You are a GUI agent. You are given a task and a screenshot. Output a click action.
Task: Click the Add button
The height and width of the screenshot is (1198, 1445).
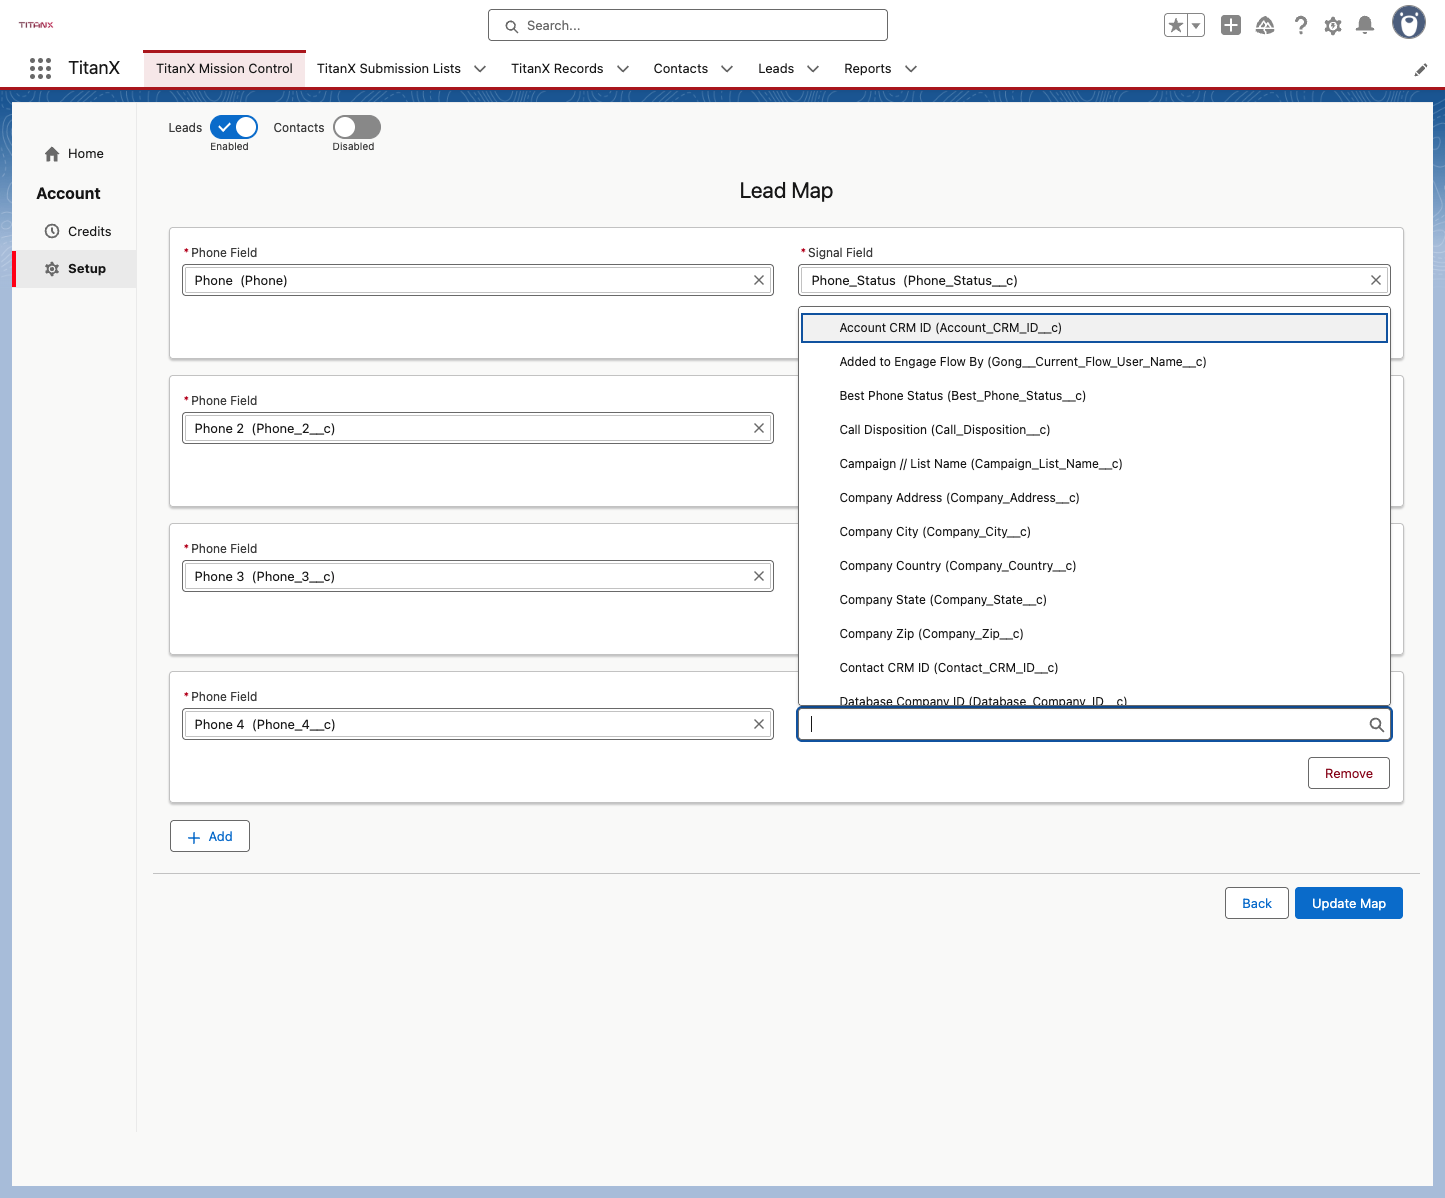point(210,836)
